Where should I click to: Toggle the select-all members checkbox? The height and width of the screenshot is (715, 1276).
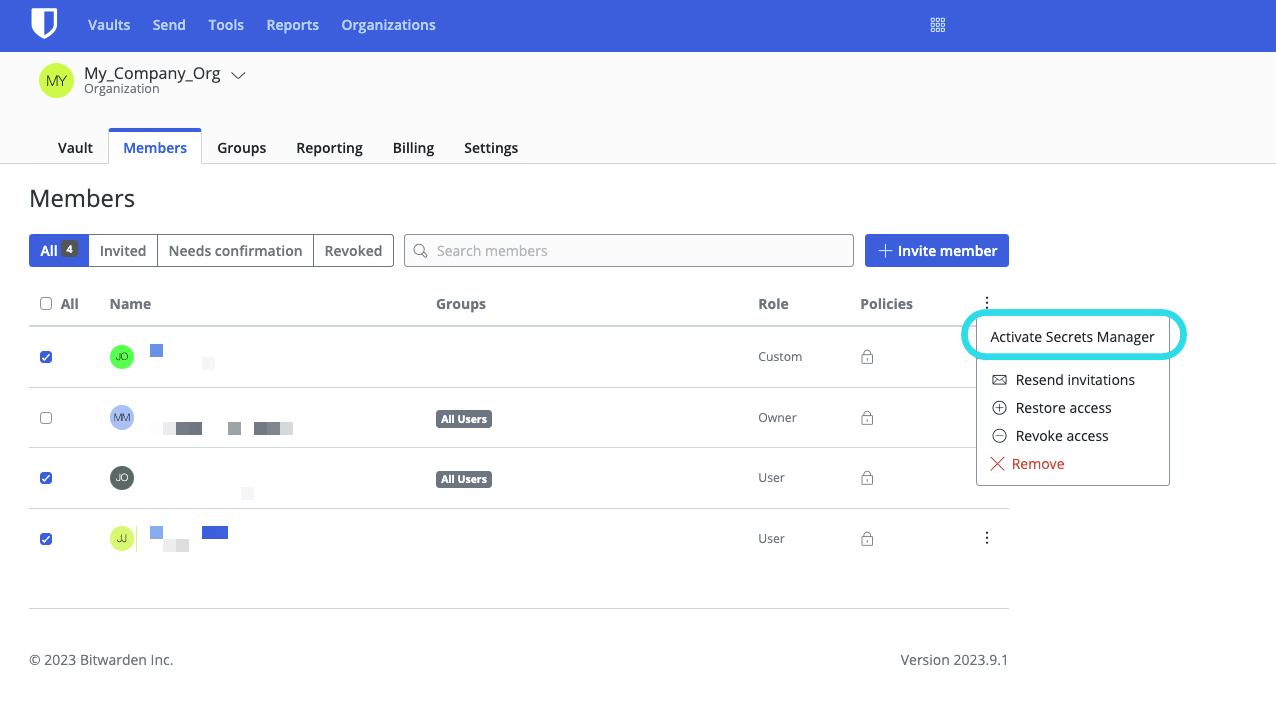45,303
